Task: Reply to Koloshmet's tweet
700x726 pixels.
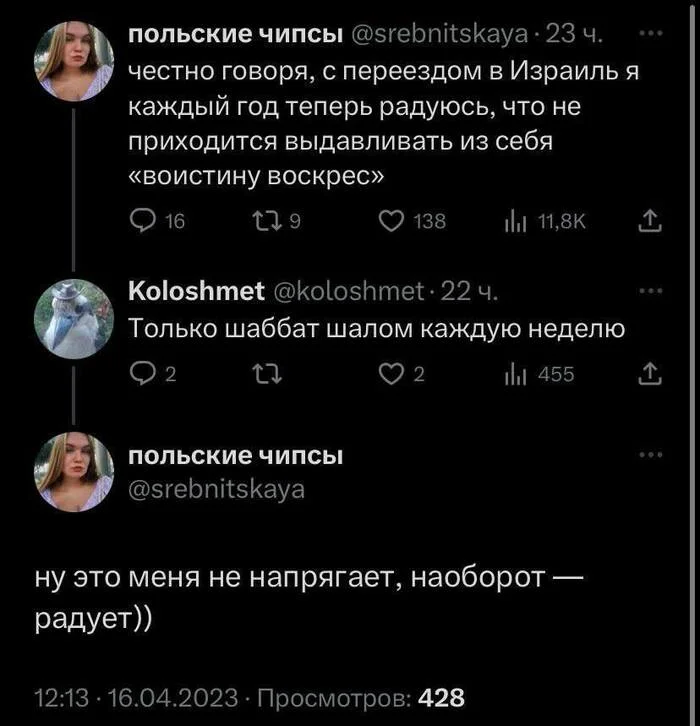Action: tap(142, 374)
